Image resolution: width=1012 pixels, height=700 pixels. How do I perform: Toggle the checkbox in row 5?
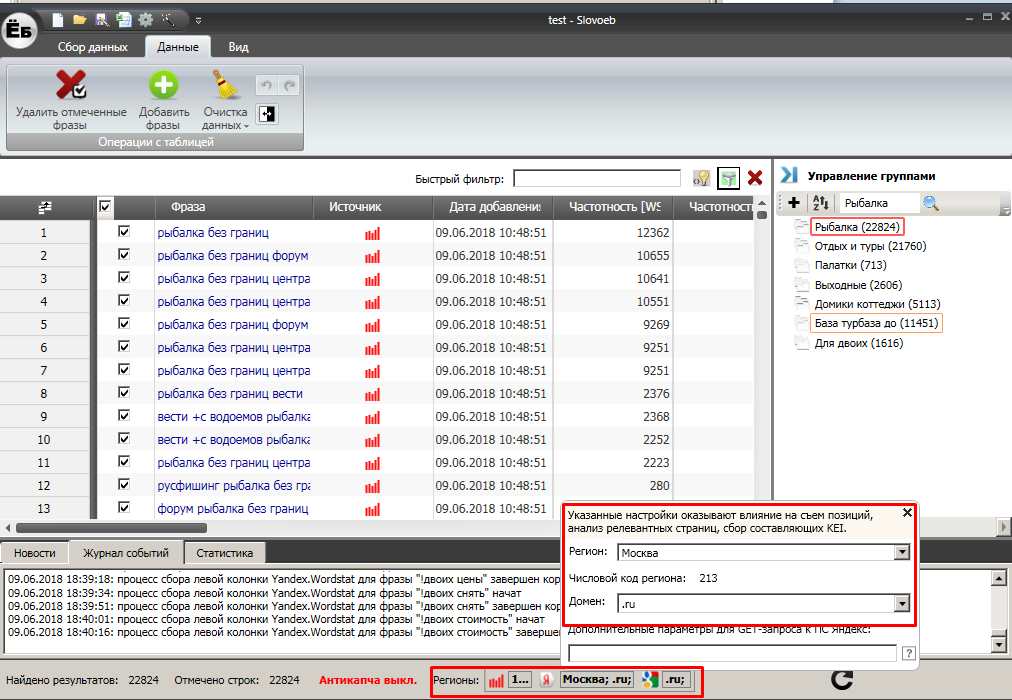[124, 323]
